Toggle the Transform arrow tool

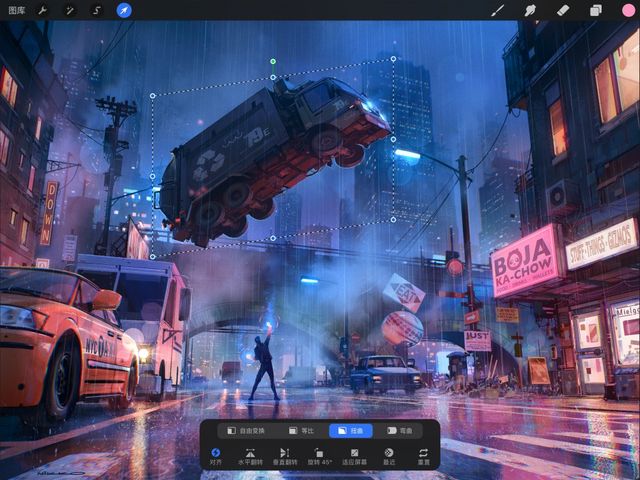[124, 10]
